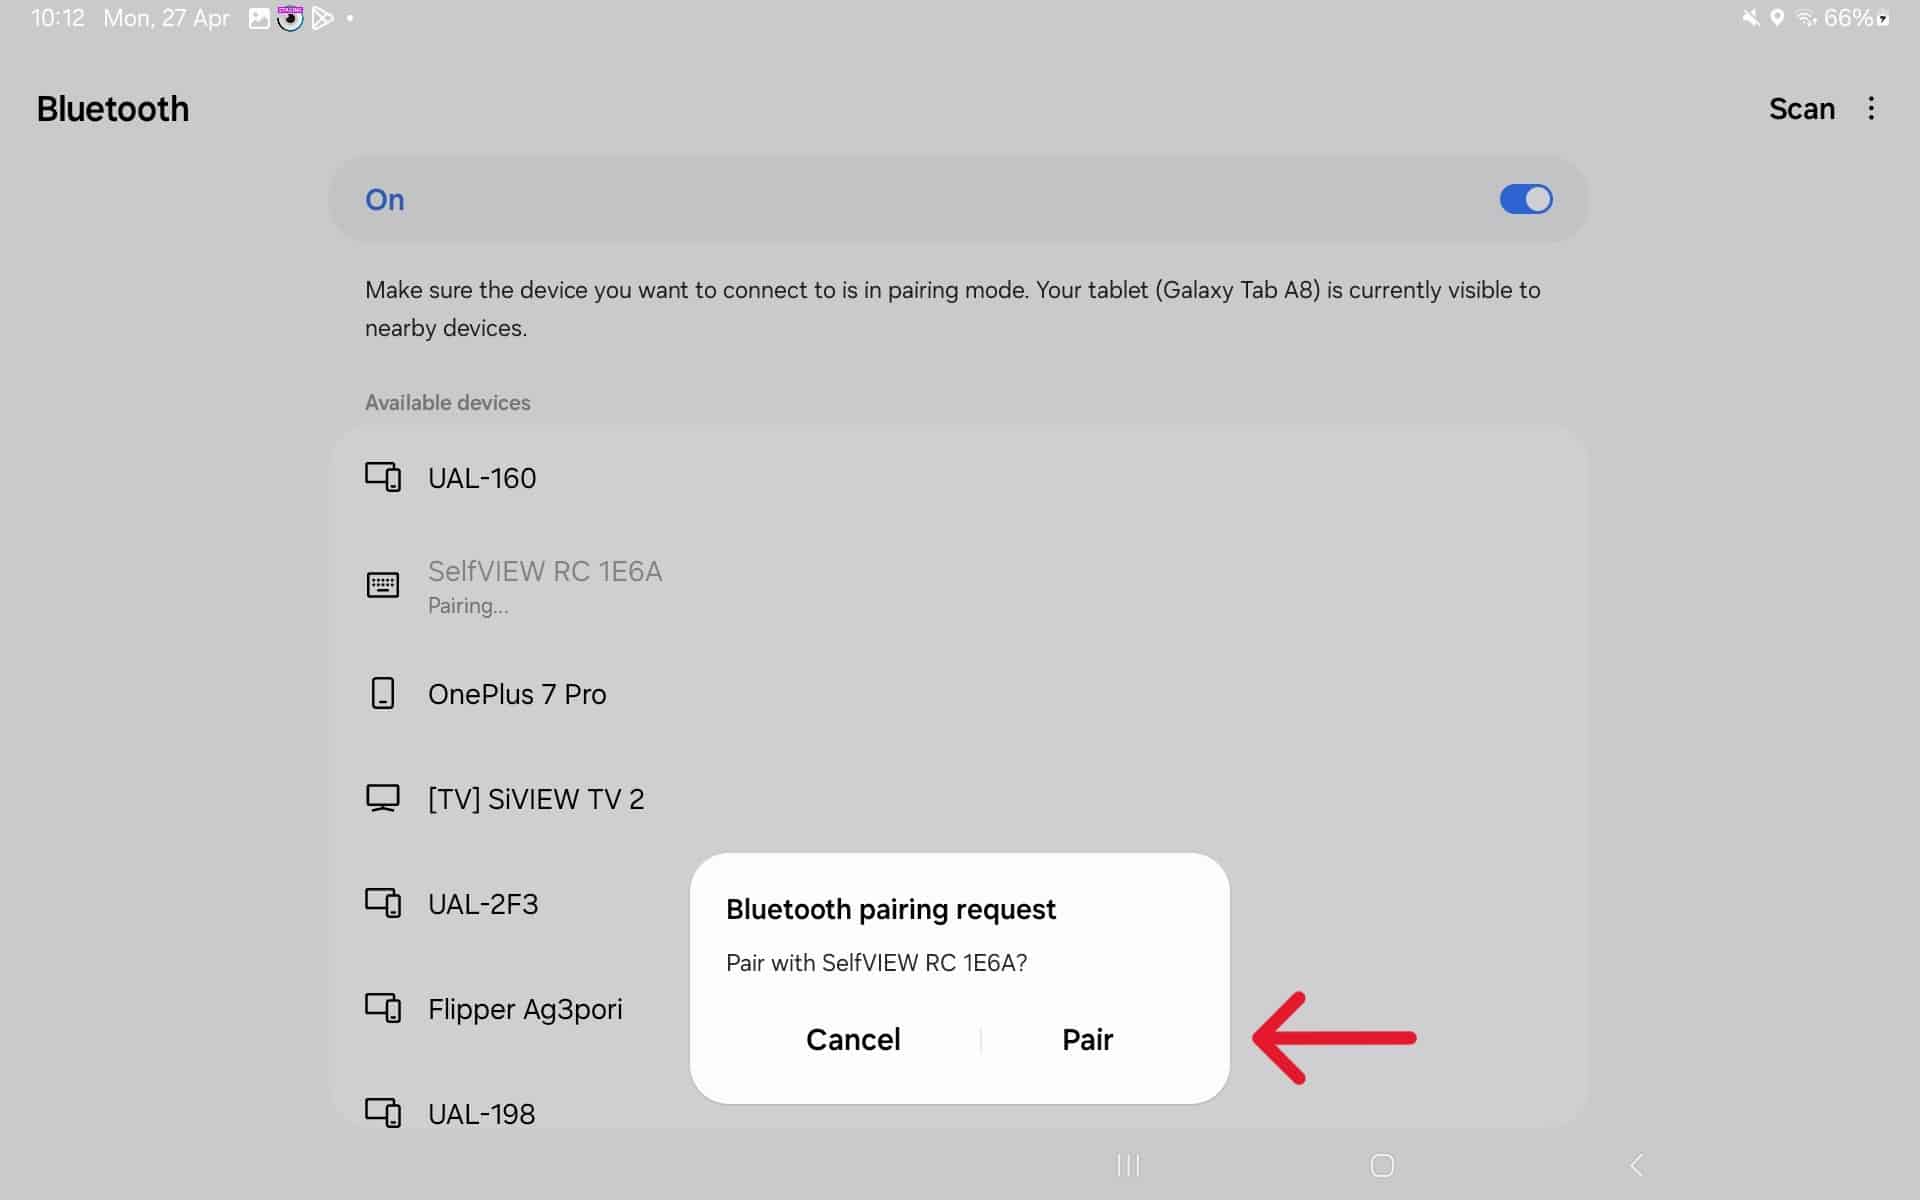The image size is (1920, 1200).
Task: Tap the TV icon for SiVIEW TV 2
Action: pyautogui.click(x=383, y=798)
